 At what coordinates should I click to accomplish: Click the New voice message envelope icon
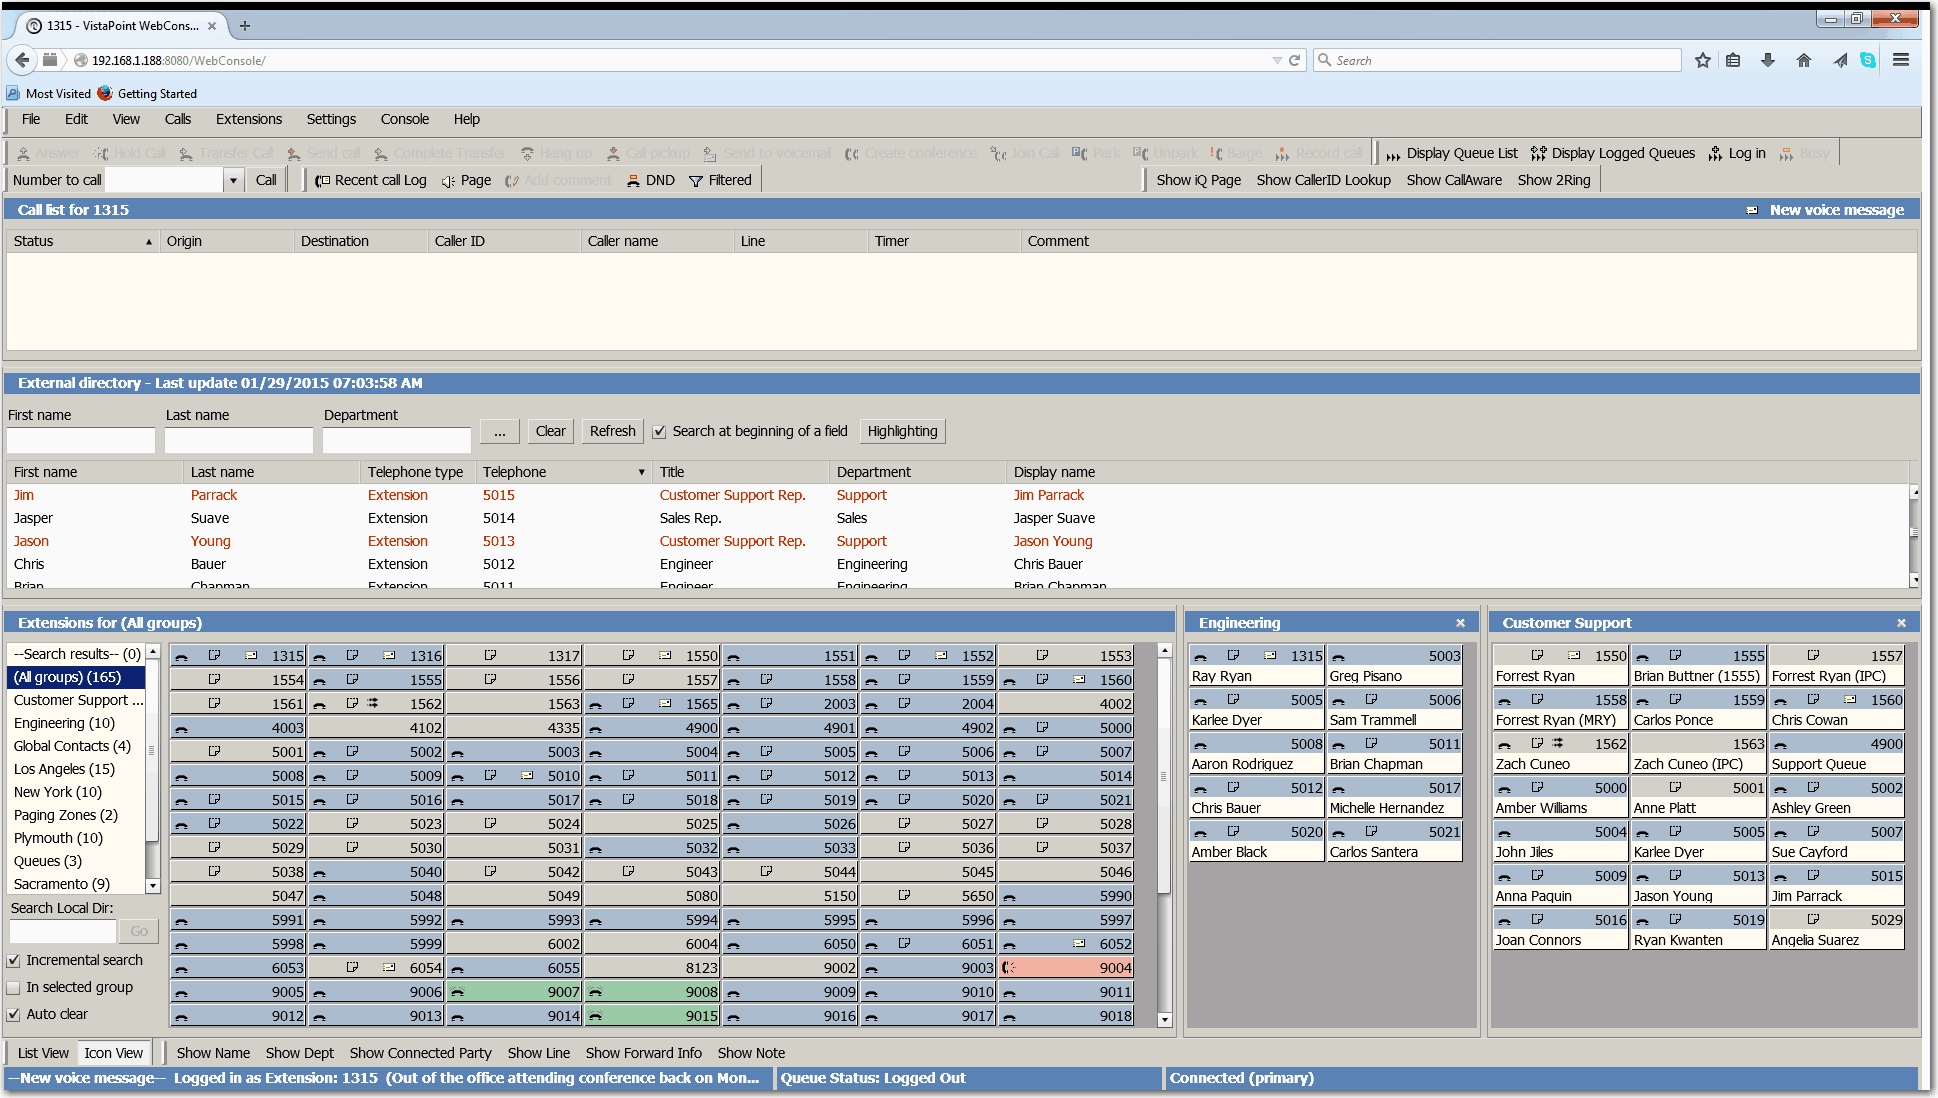pos(1752,210)
